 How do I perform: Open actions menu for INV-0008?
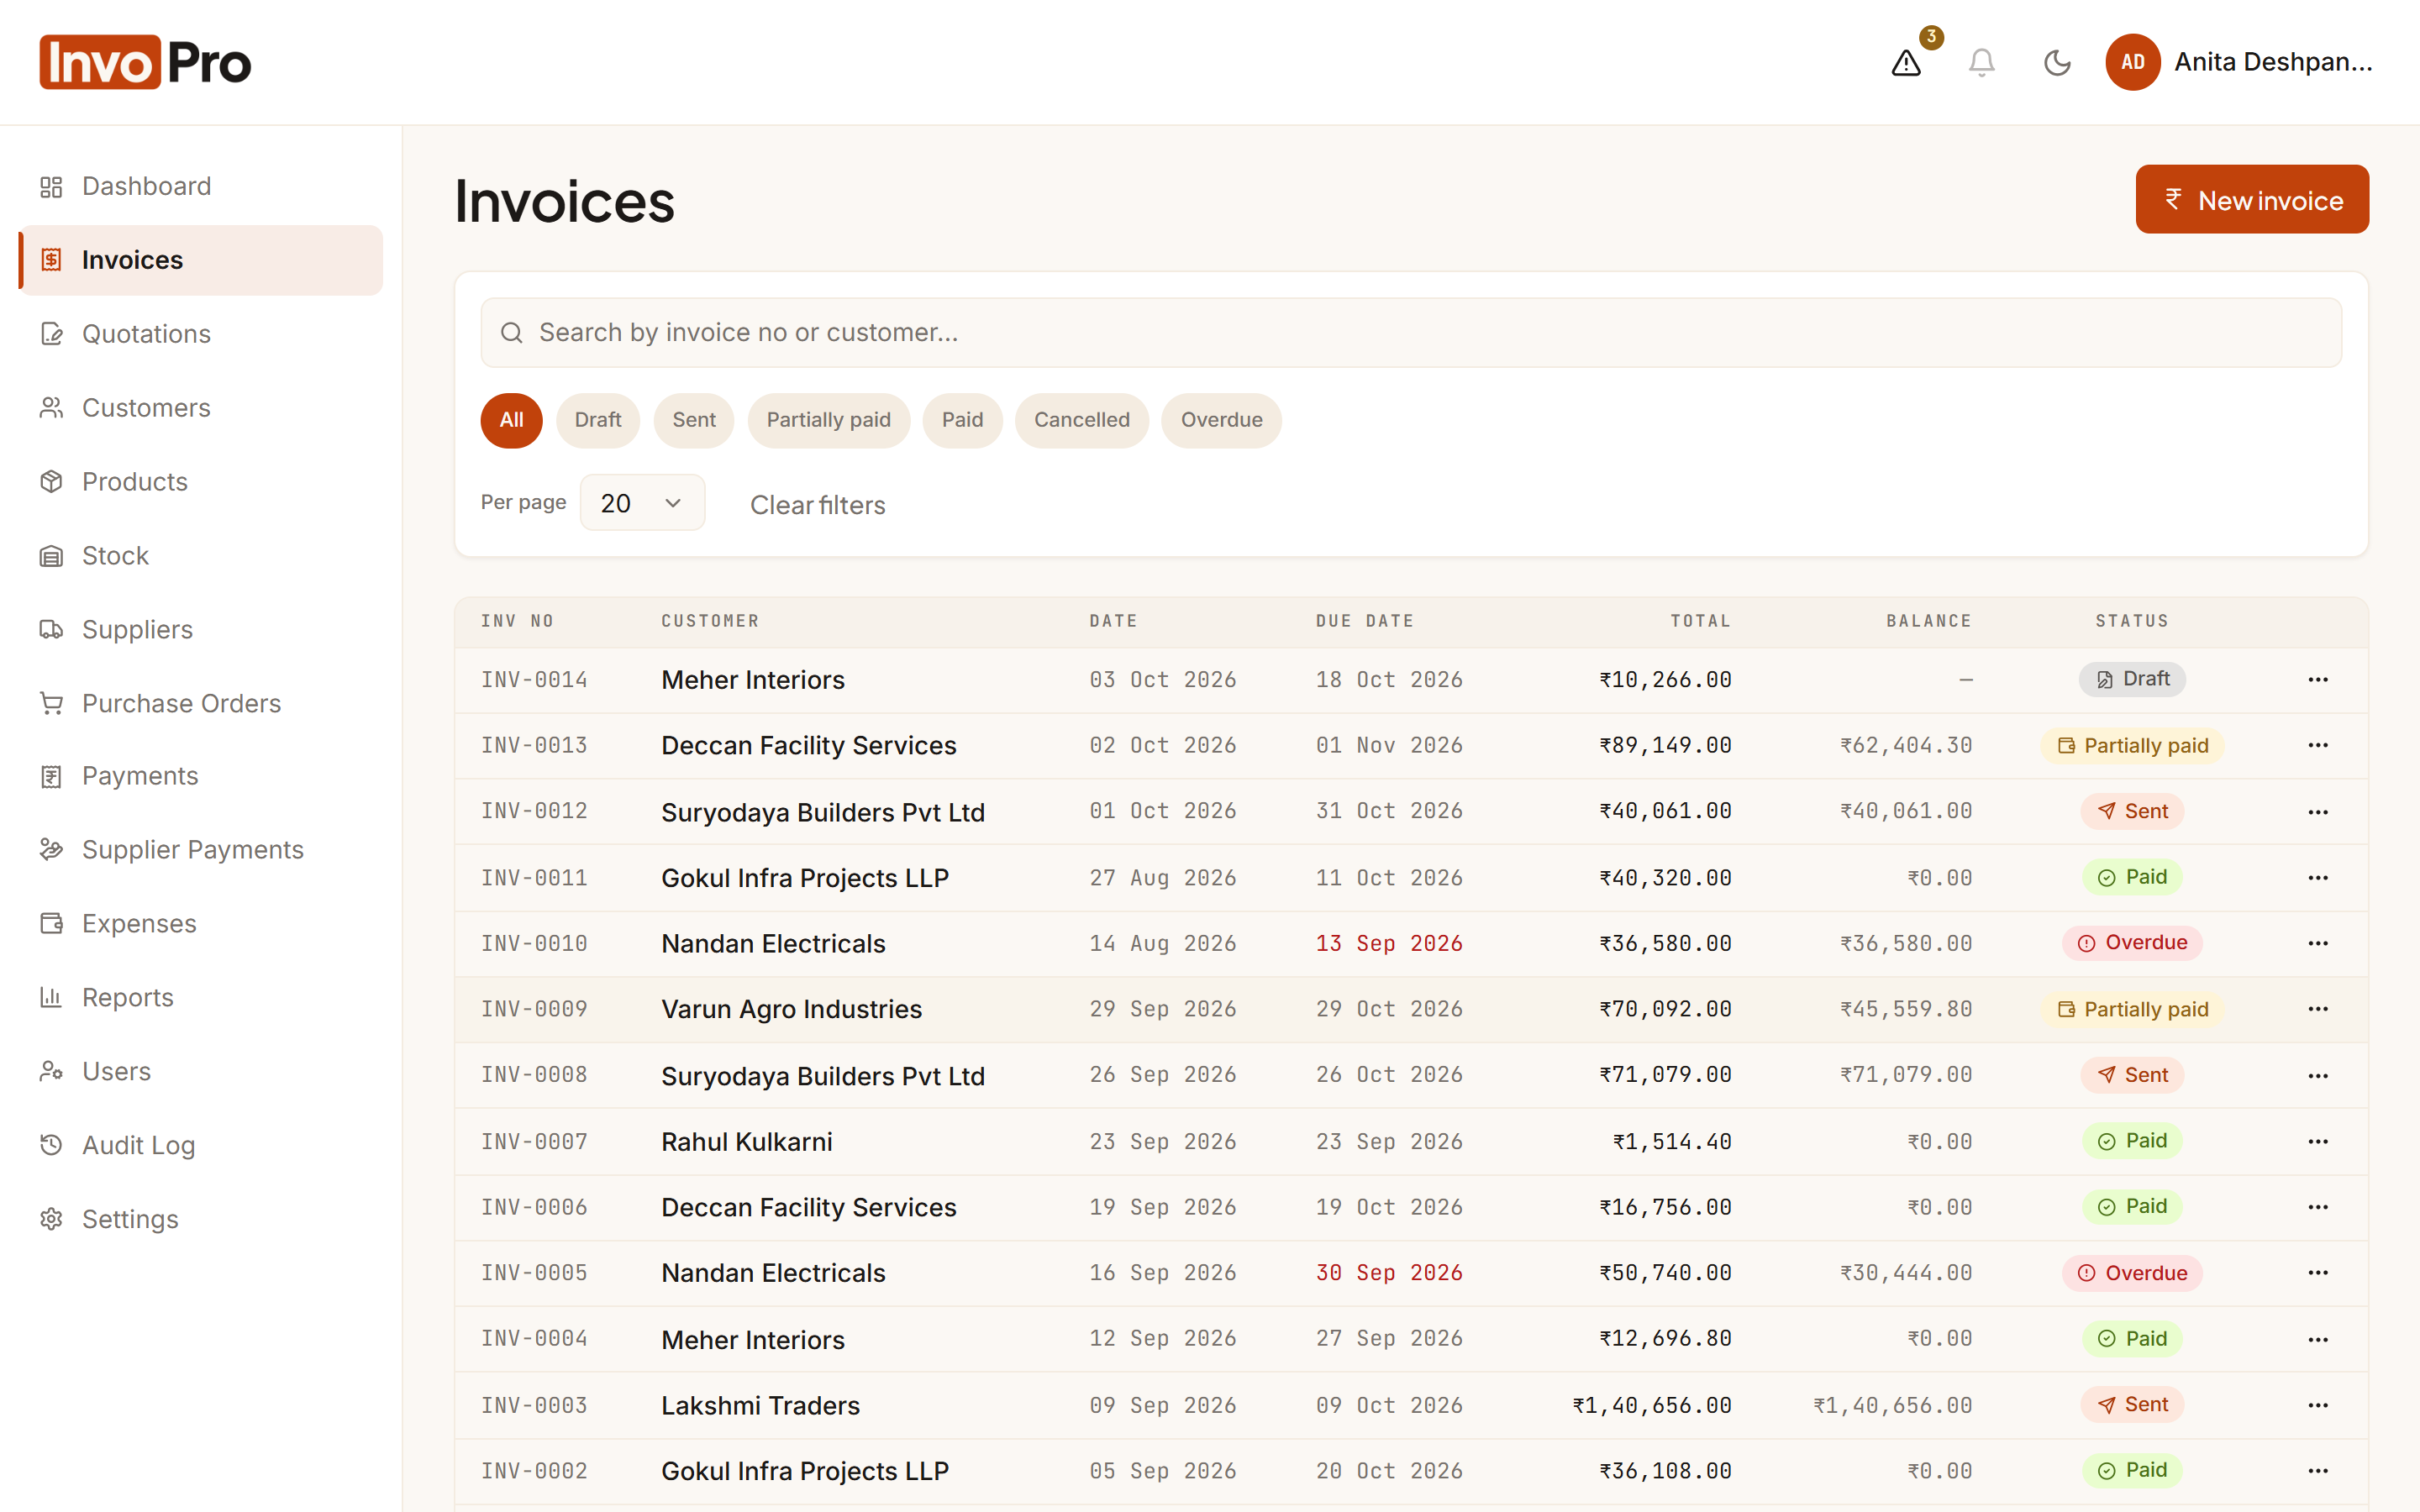pyautogui.click(x=2318, y=1076)
